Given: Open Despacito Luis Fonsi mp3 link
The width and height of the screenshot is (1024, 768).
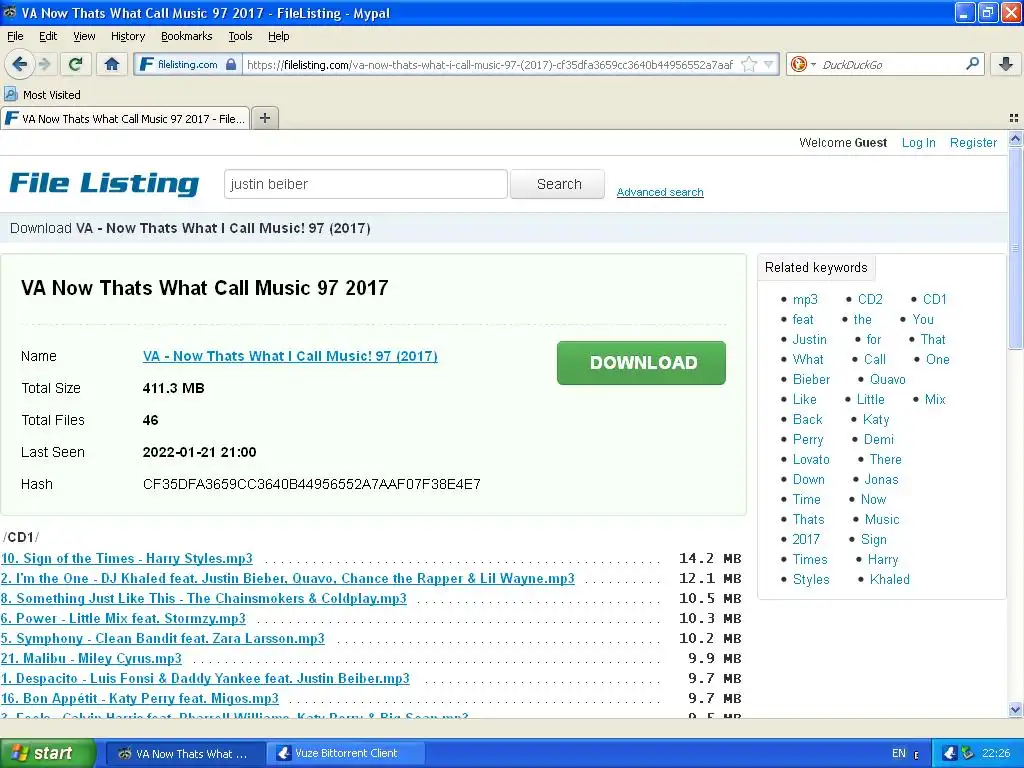Looking at the screenshot, I should [x=205, y=679].
